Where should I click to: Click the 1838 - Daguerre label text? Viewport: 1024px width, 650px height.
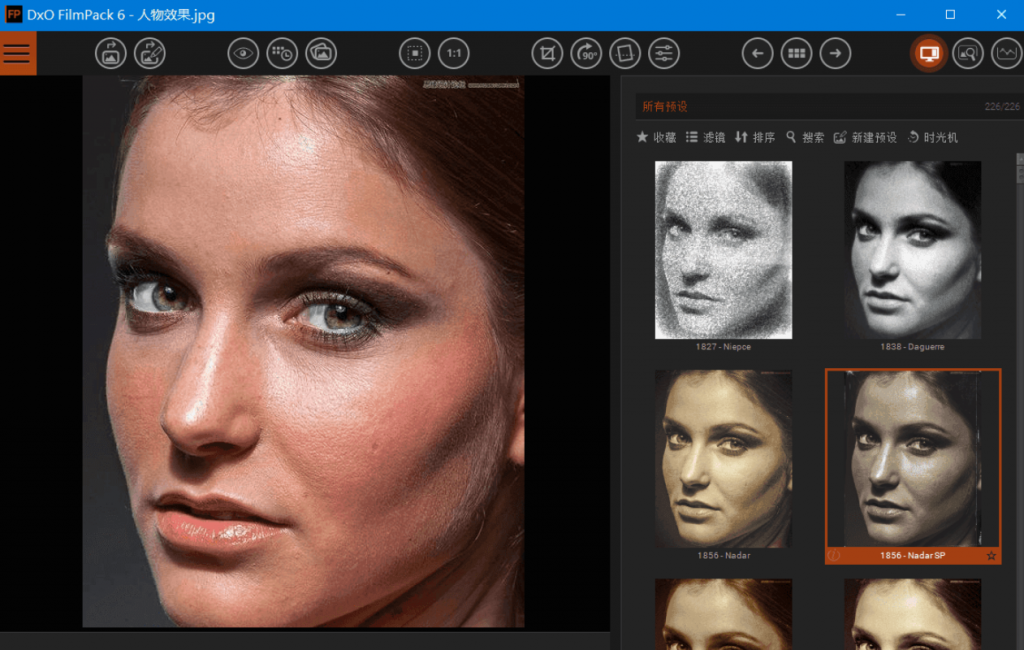click(912, 347)
